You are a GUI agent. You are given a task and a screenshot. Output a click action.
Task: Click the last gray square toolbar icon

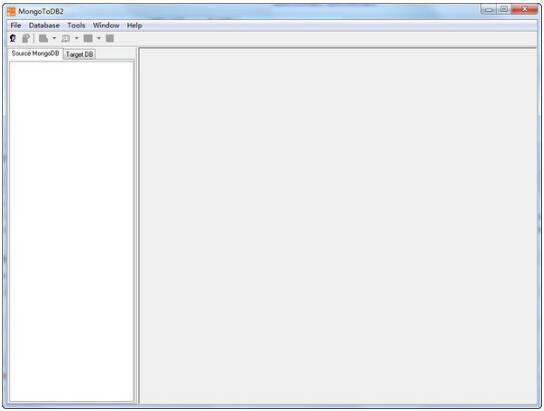click(110, 38)
